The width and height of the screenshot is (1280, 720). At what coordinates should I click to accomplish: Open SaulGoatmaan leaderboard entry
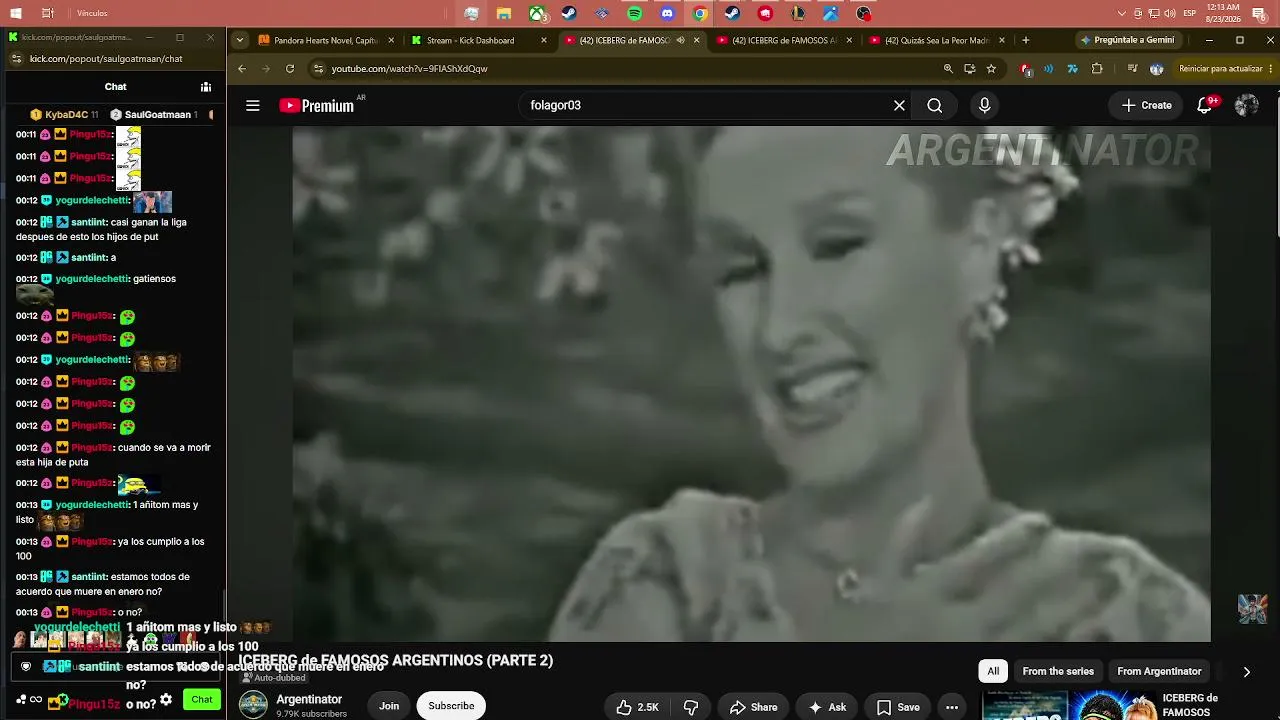click(154, 115)
